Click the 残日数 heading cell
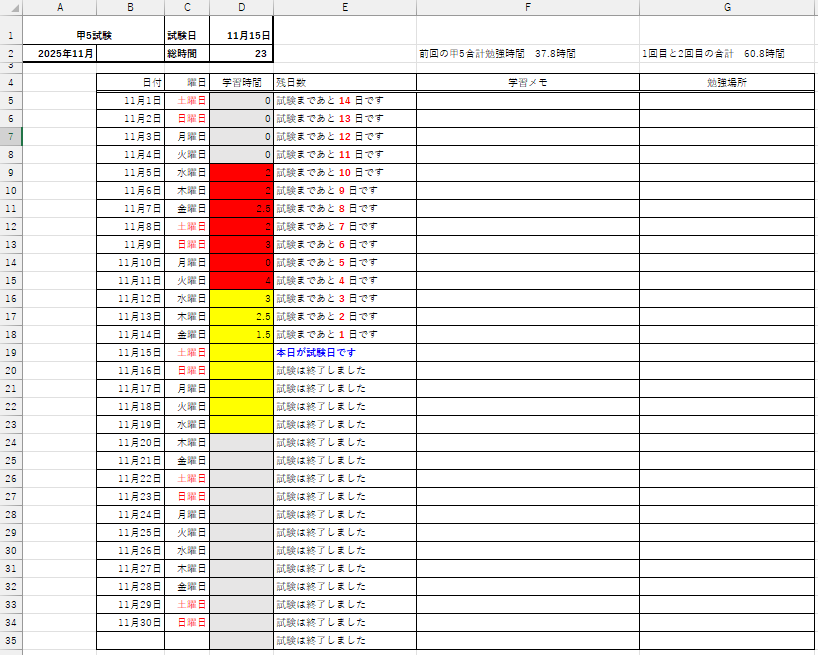 pyautogui.click(x=344, y=83)
